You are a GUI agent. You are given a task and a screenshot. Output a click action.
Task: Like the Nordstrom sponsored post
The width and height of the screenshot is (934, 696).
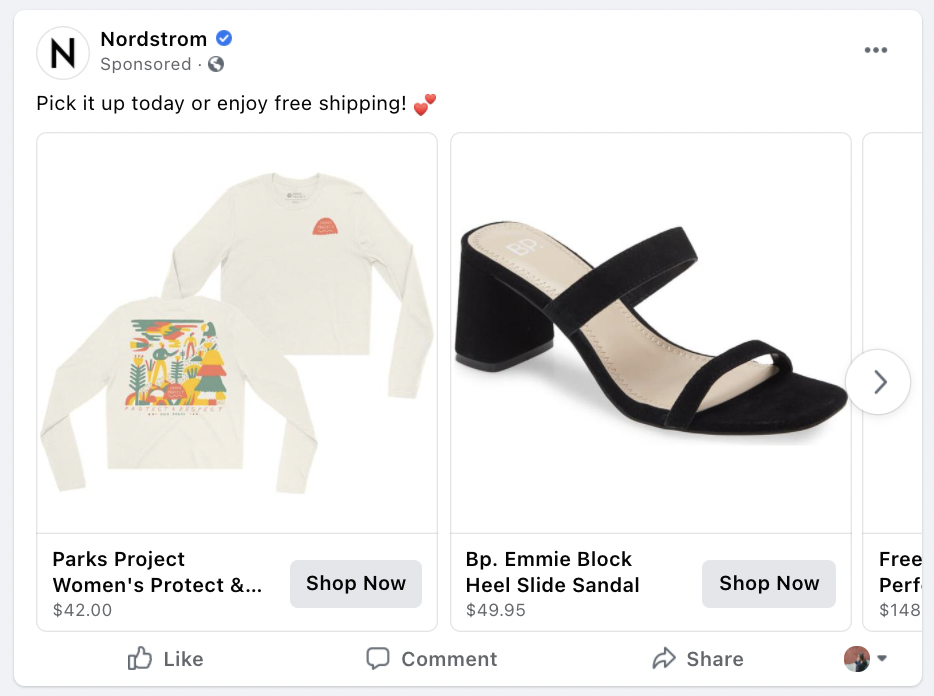(x=166, y=659)
